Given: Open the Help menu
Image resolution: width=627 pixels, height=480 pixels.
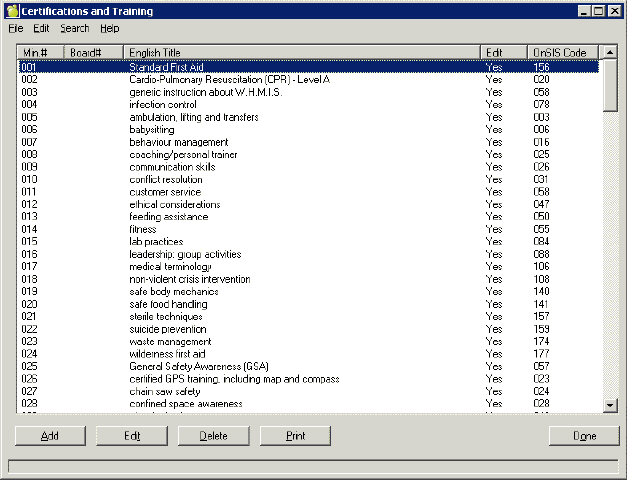Looking at the screenshot, I should tap(109, 29).
